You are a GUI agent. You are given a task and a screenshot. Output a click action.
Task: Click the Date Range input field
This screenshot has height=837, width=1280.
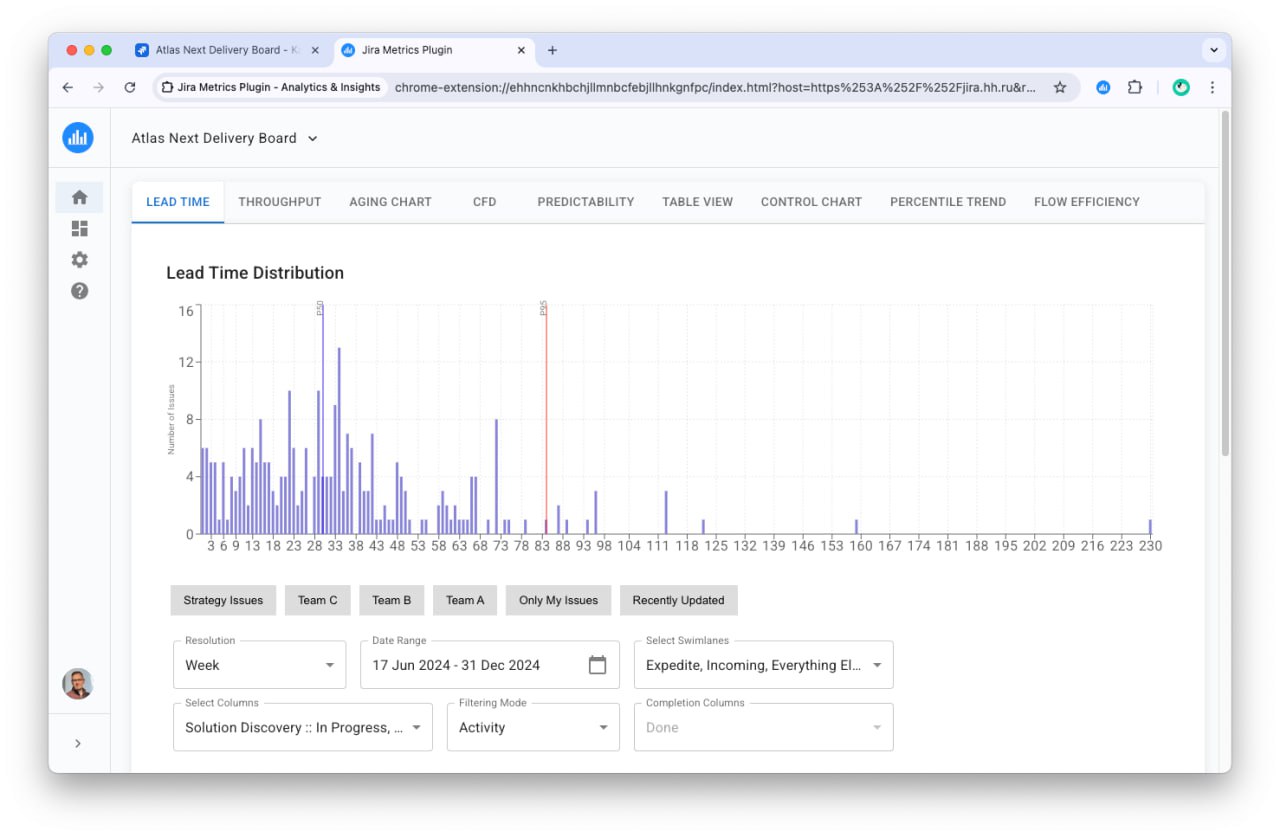click(x=490, y=665)
